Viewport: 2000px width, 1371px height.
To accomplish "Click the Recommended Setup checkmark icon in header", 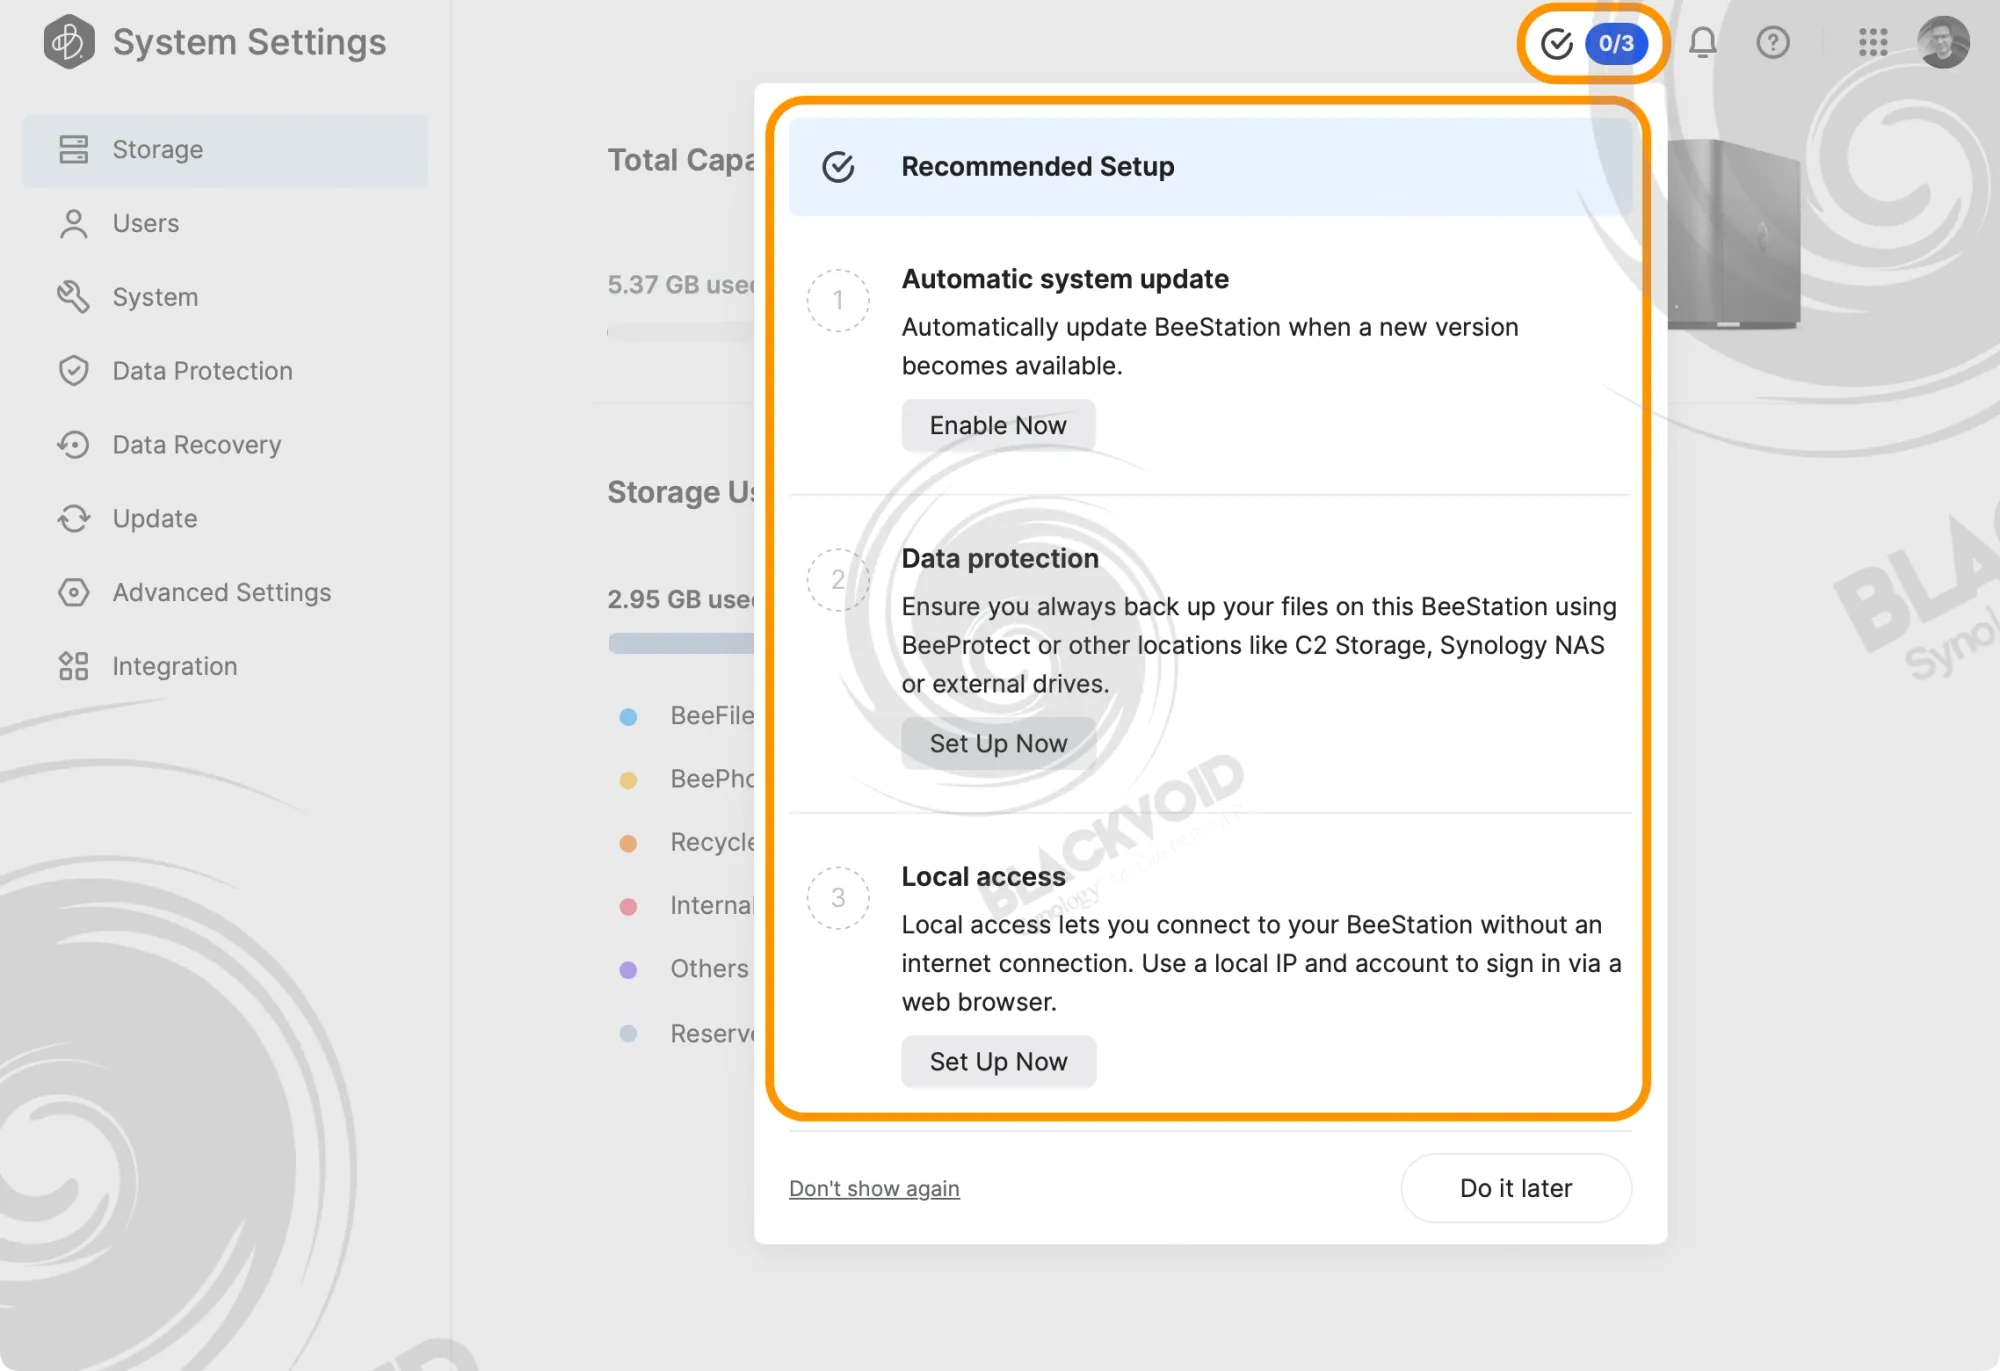I will pos(838,167).
